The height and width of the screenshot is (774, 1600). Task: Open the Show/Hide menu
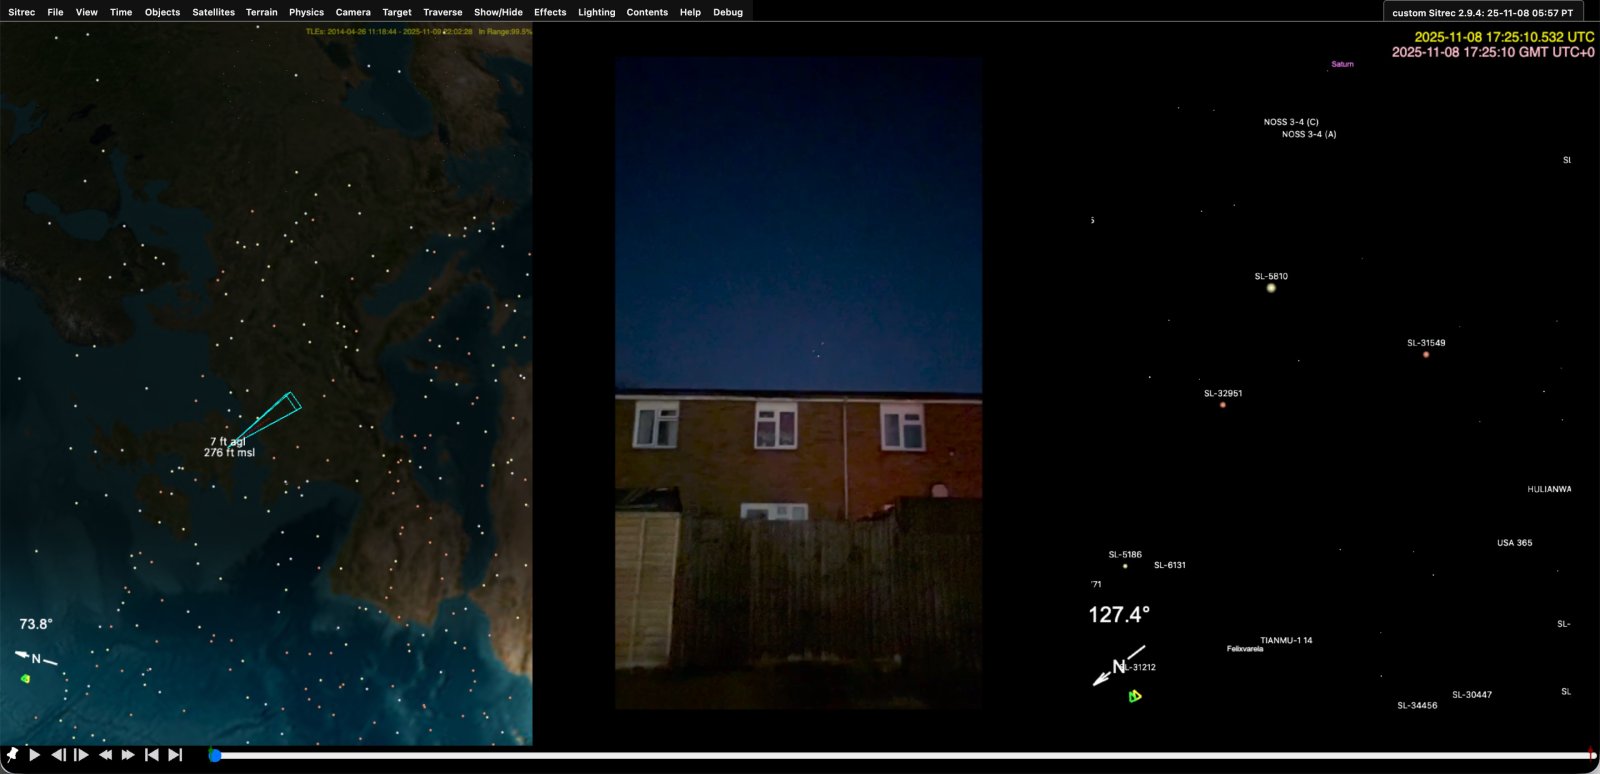498,12
